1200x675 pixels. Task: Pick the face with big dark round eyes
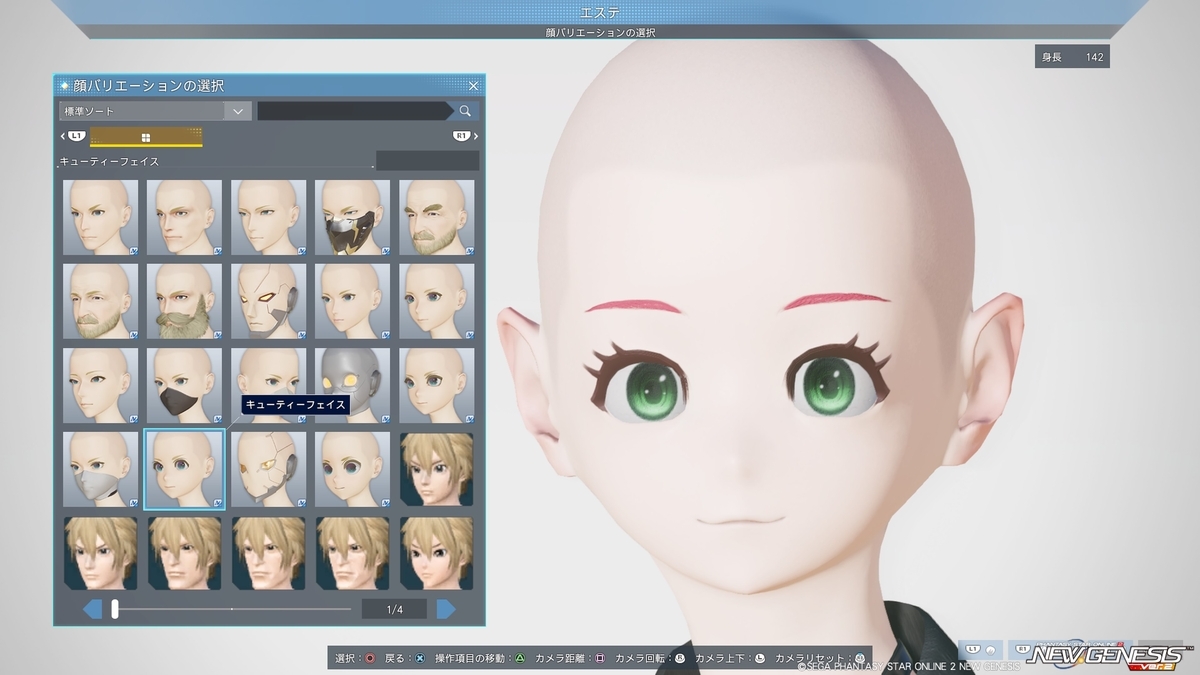353,469
